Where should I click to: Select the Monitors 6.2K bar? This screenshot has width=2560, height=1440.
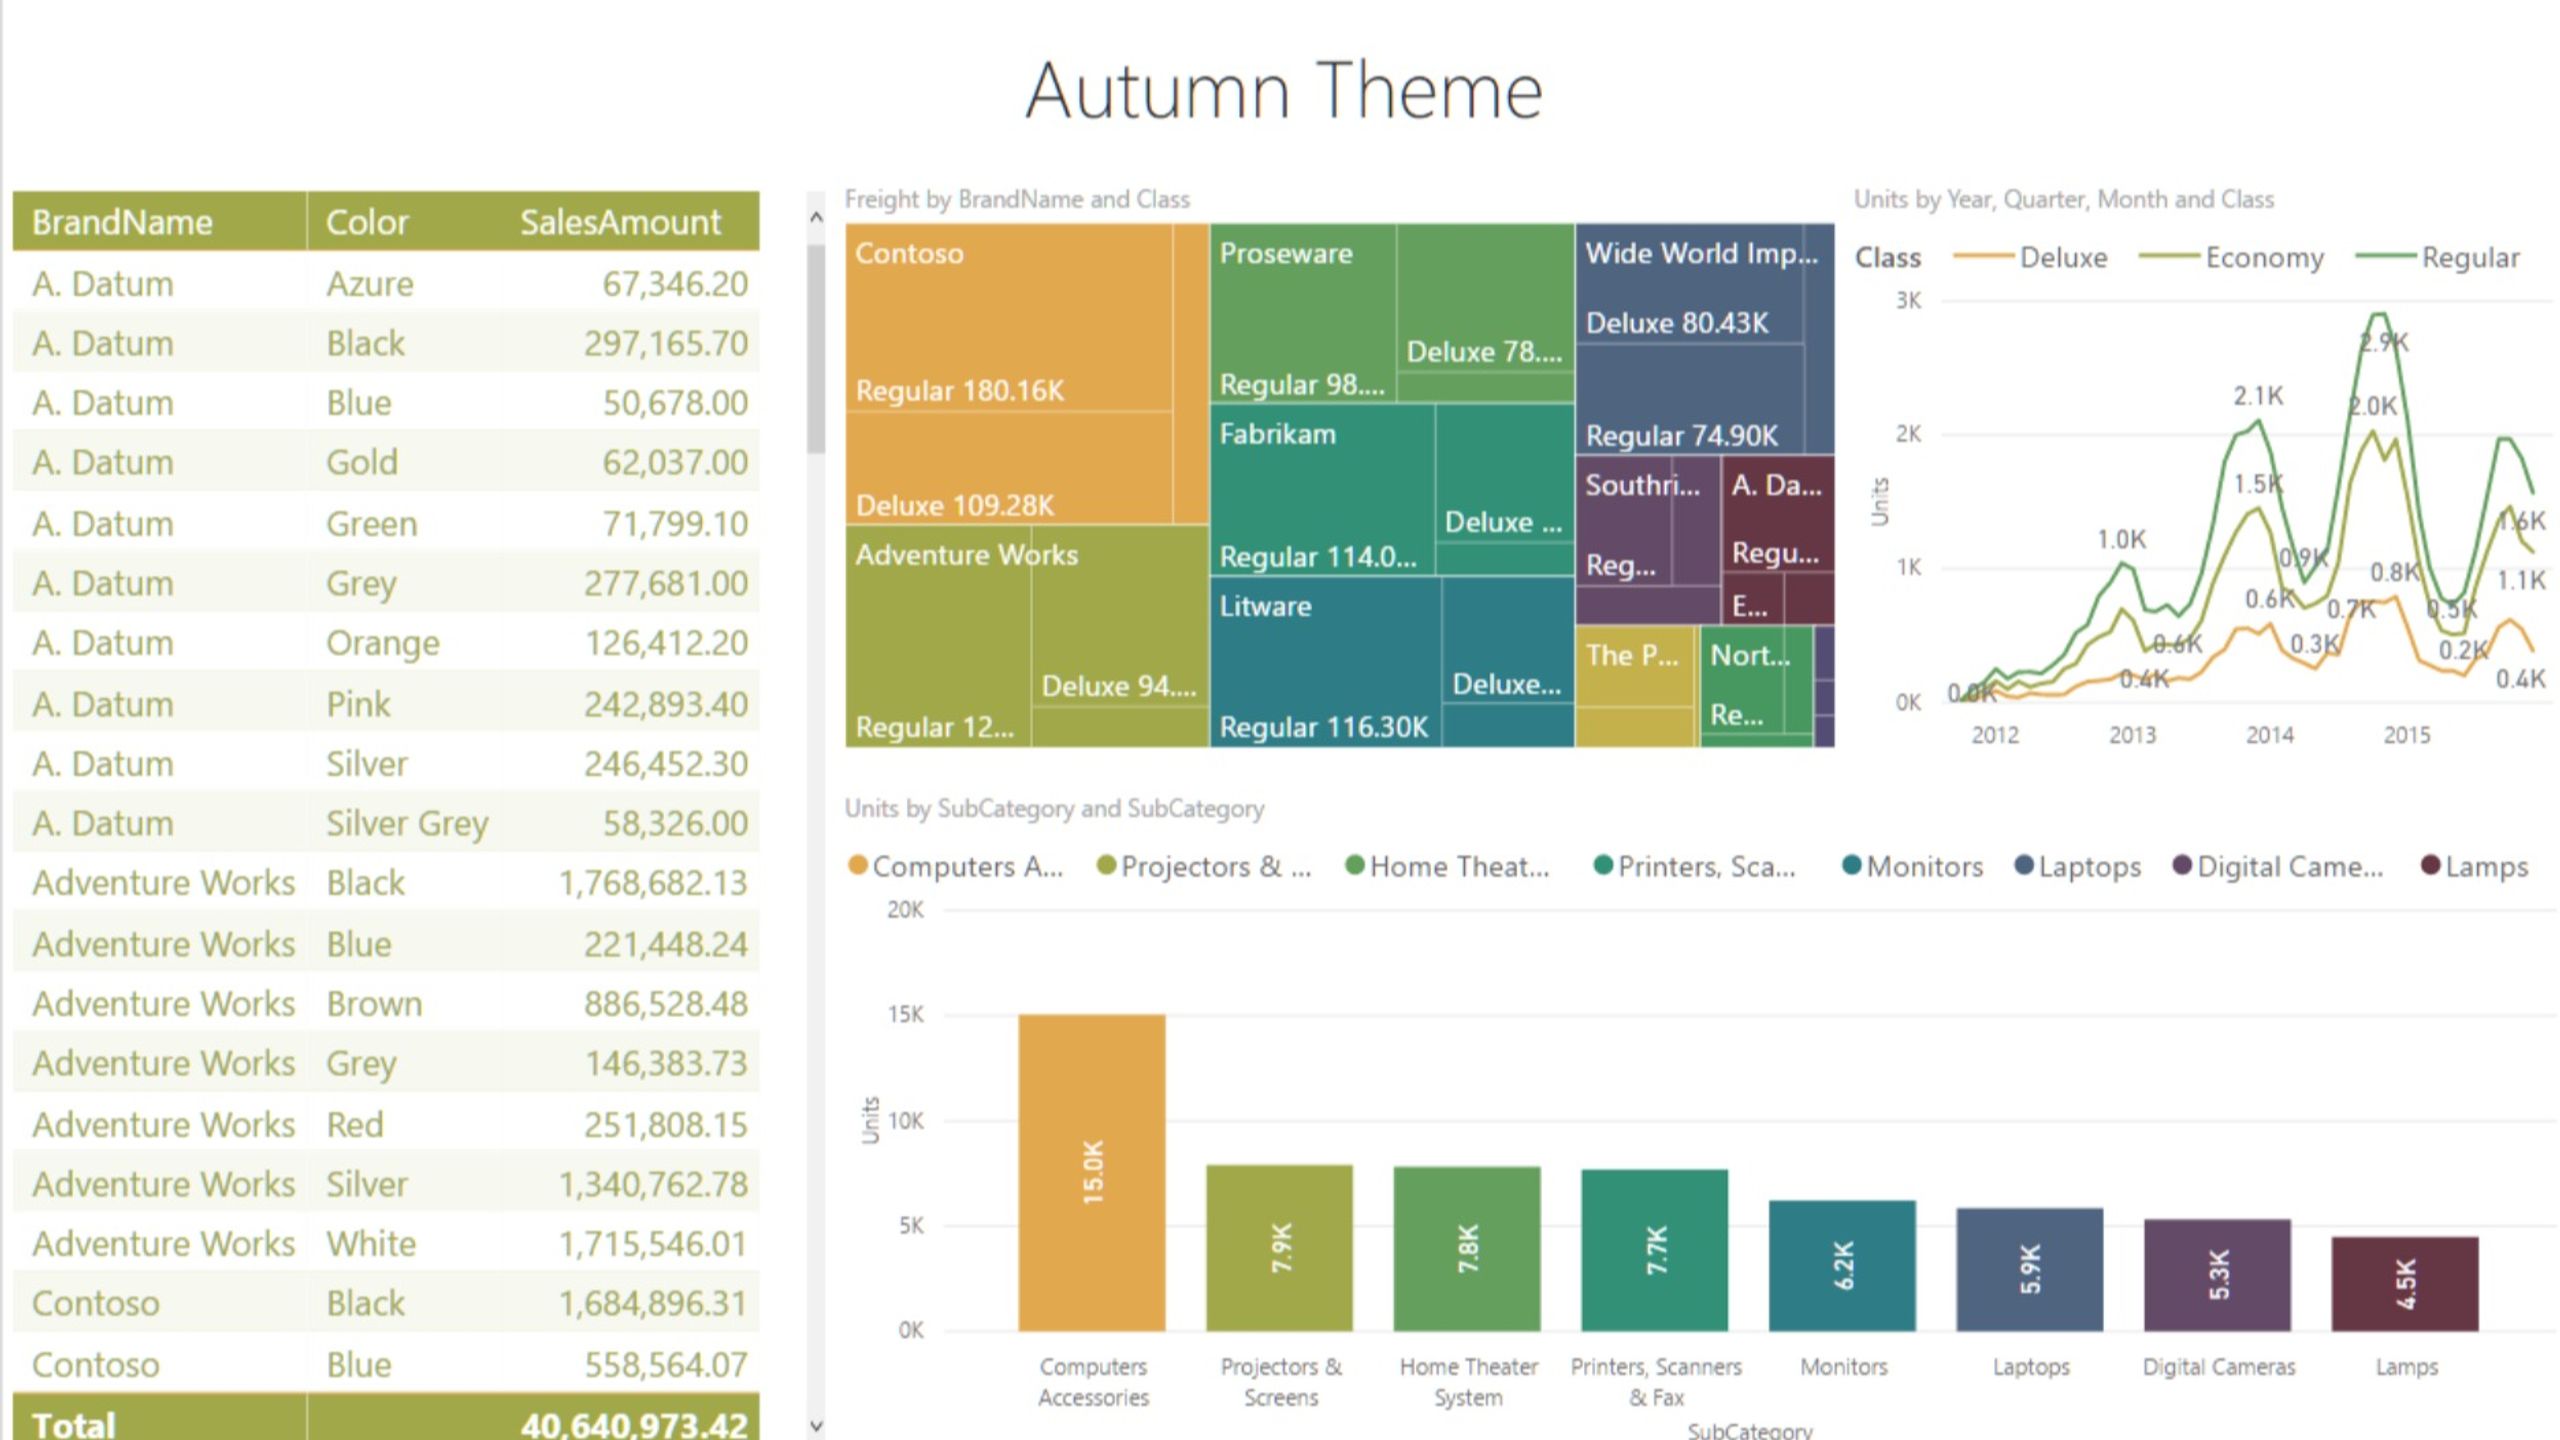1842,1265
